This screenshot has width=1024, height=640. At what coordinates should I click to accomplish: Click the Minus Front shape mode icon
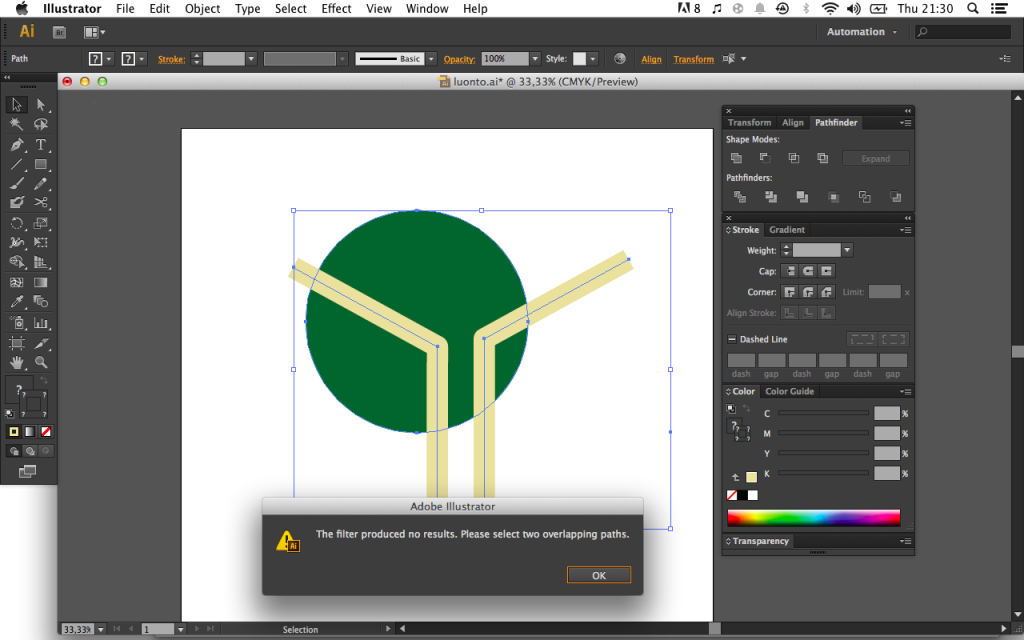point(765,158)
